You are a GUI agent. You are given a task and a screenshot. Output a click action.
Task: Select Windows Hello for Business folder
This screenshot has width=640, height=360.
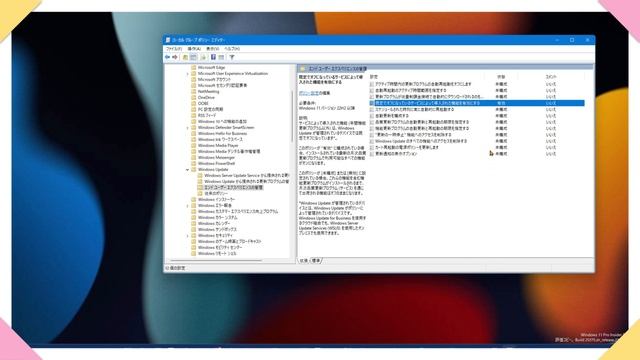pyautogui.click(x=222, y=133)
